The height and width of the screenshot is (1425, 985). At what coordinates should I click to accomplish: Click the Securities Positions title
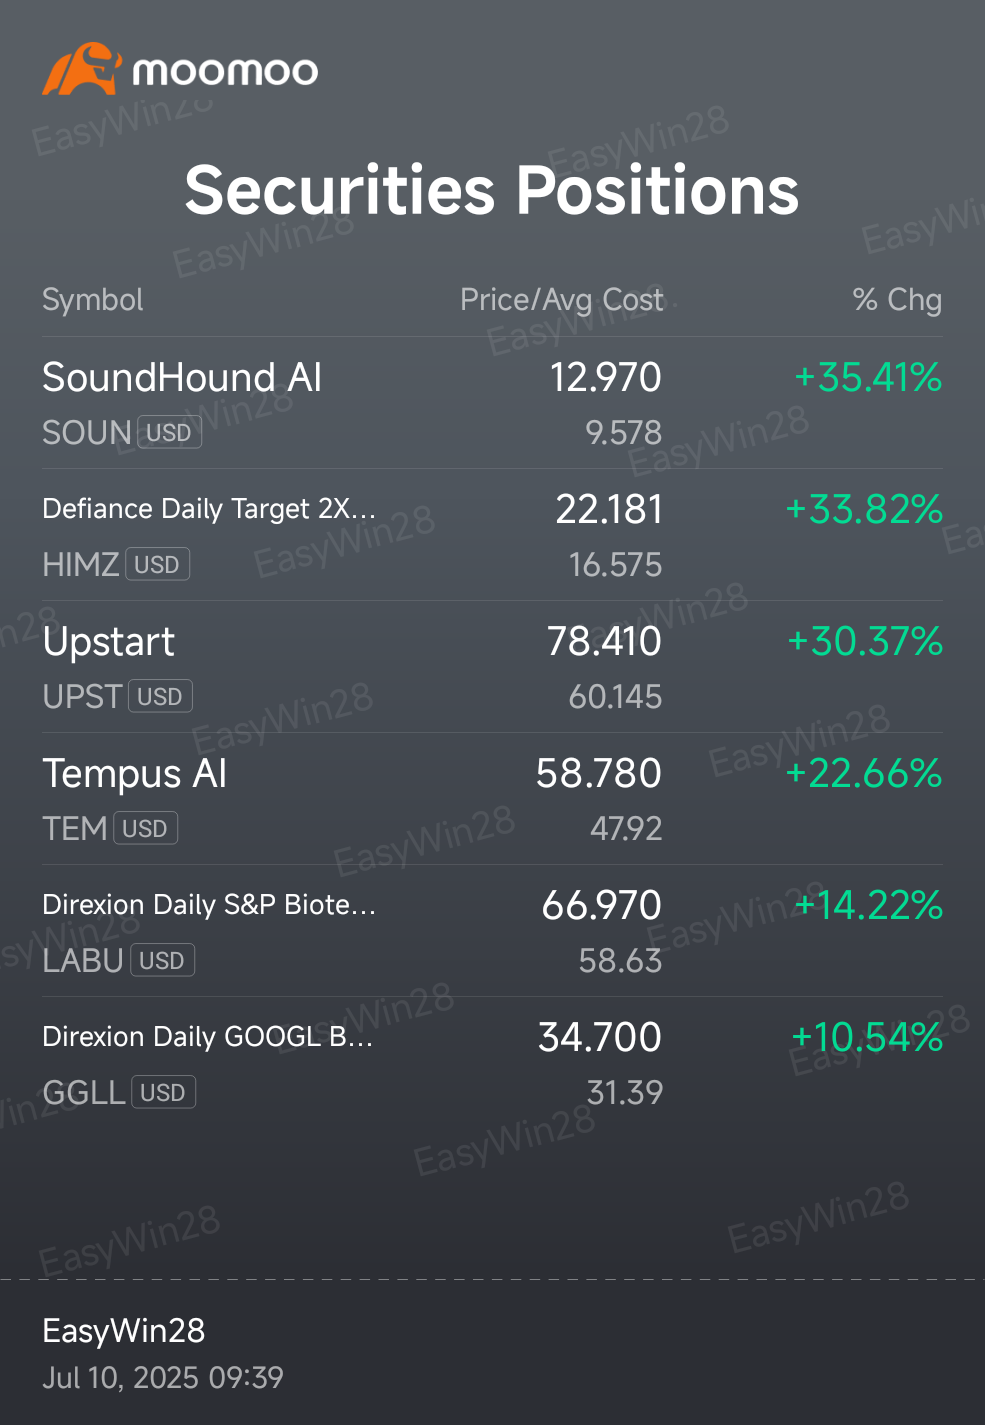pyautogui.click(x=492, y=190)
